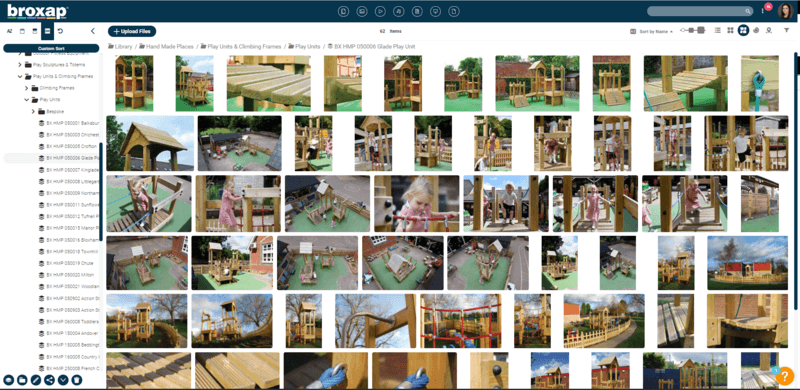
Task: Click the Upload Files button
Action: (x=132, y=31)
